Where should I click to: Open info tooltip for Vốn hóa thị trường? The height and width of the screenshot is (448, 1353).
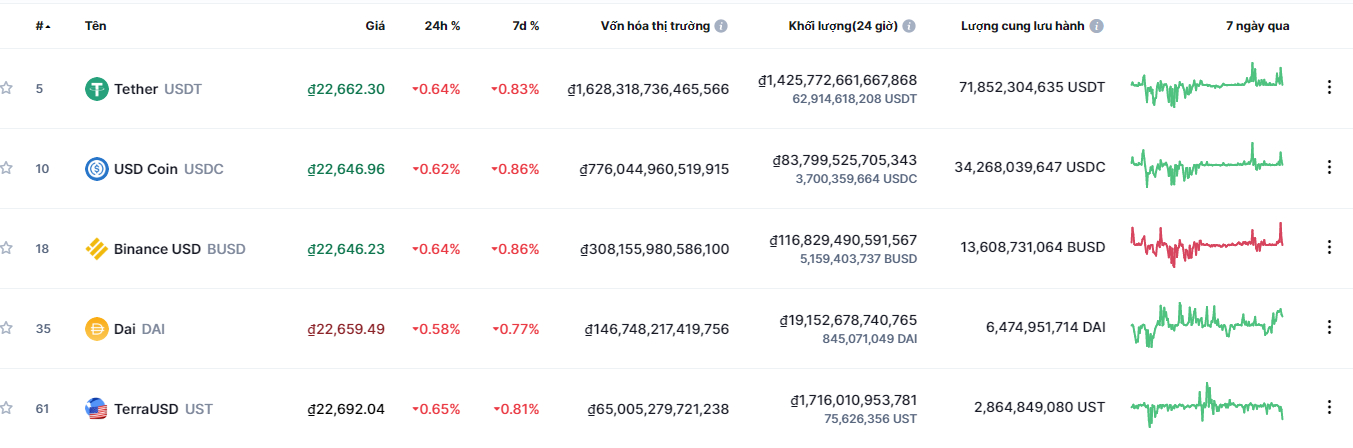point(721,26)
